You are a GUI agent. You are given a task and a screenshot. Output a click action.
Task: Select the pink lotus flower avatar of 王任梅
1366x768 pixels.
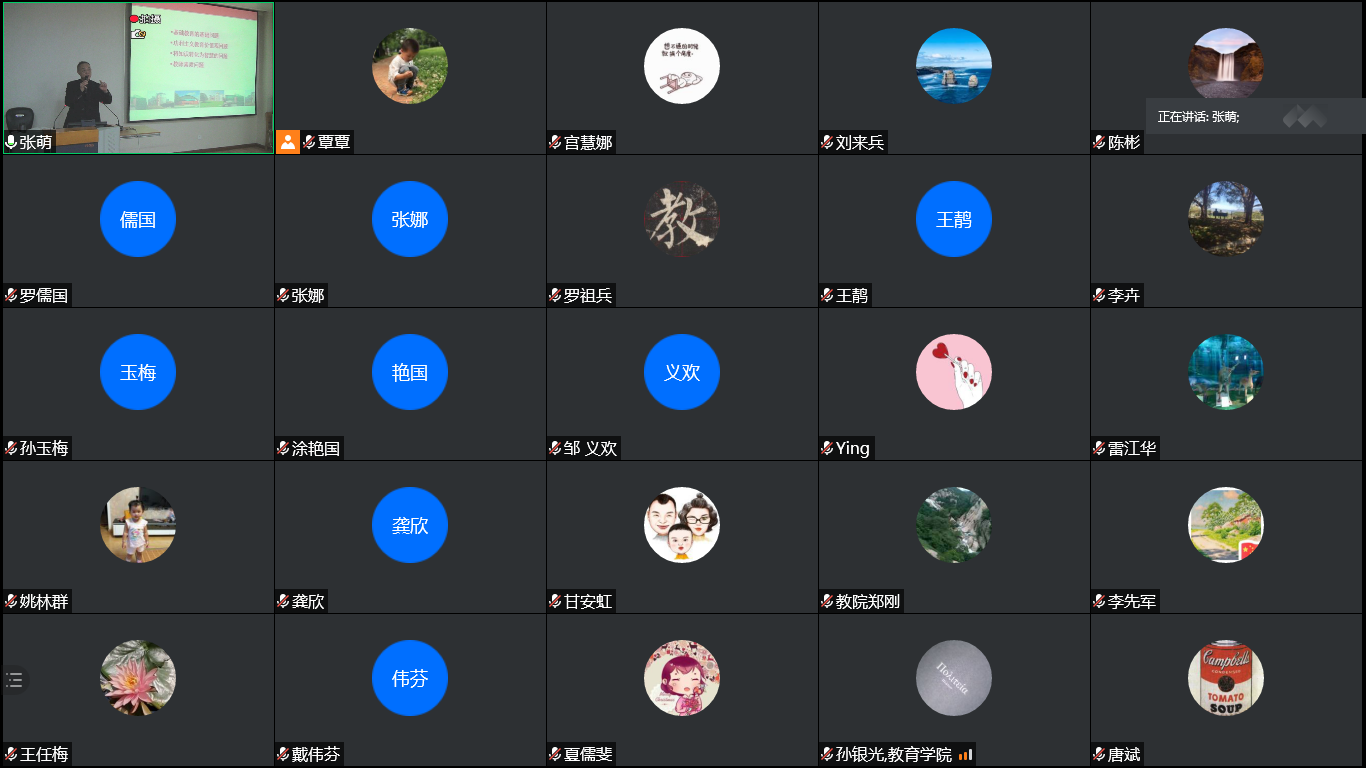pos(138,678)
